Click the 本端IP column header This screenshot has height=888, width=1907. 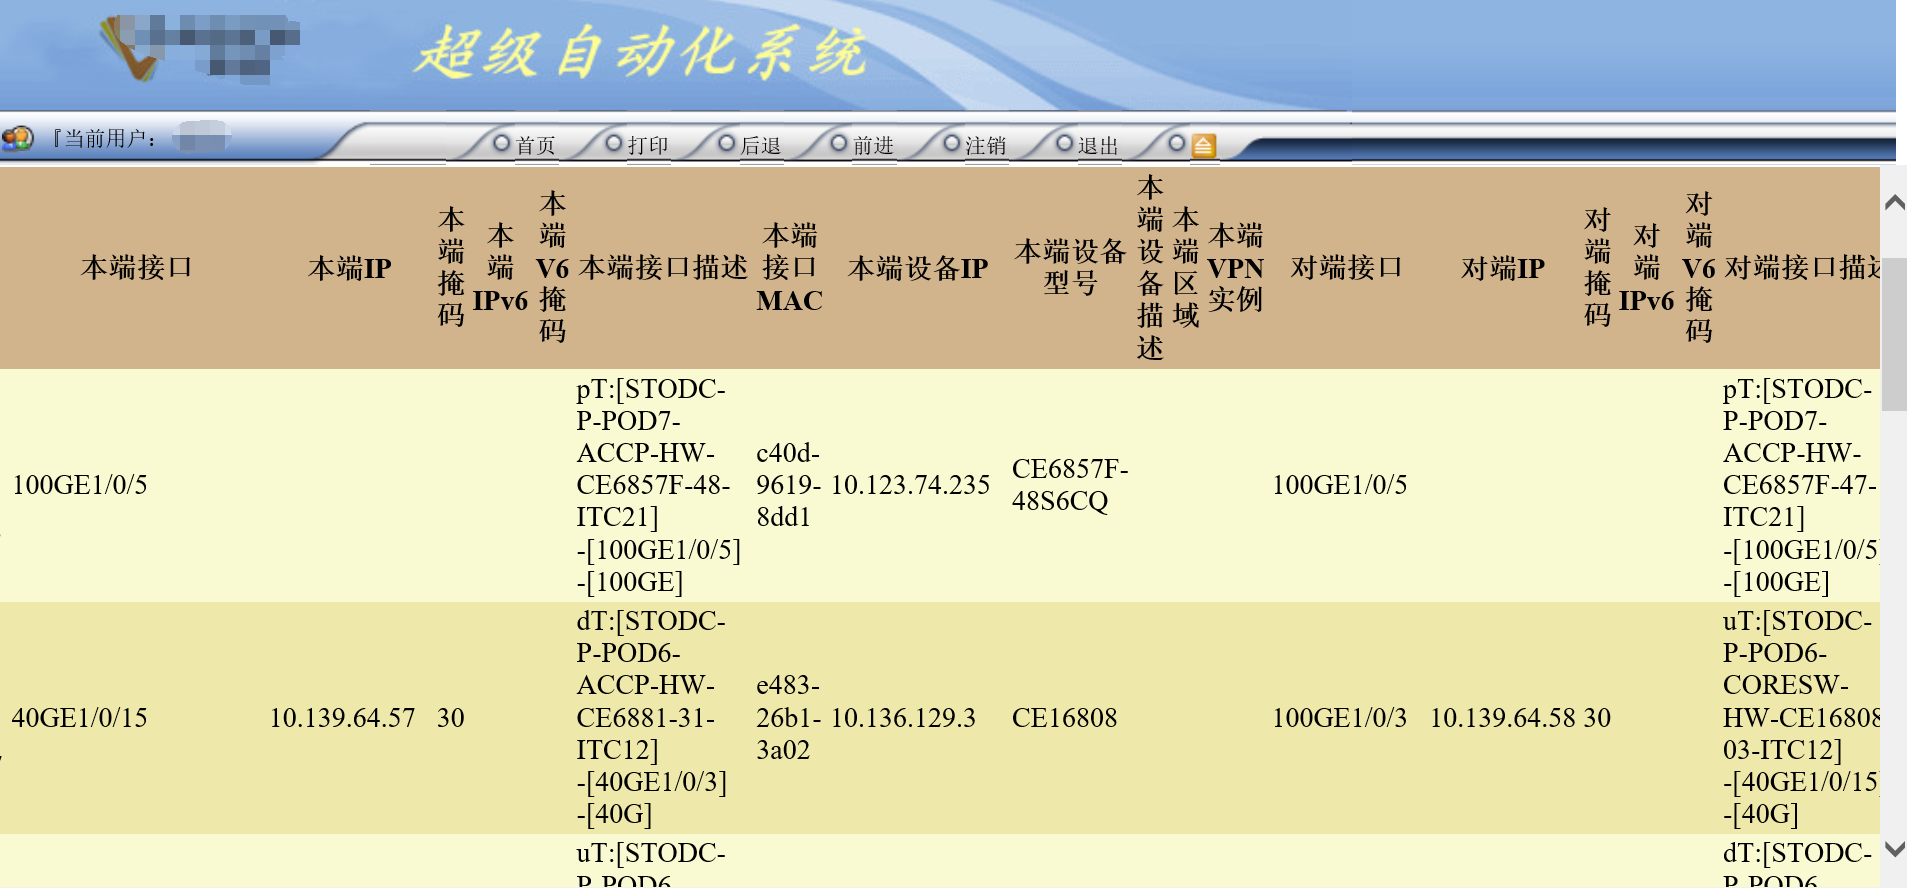pyautogui.click(x=350, y=268)
